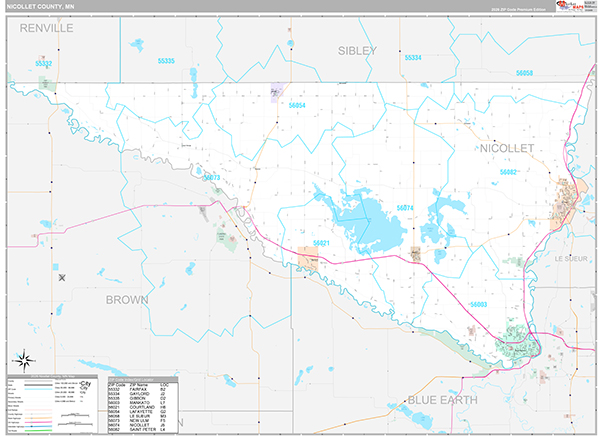Click the compass rose icon
The width and height of the screenshot is (600, 436).
pos(24,361)
